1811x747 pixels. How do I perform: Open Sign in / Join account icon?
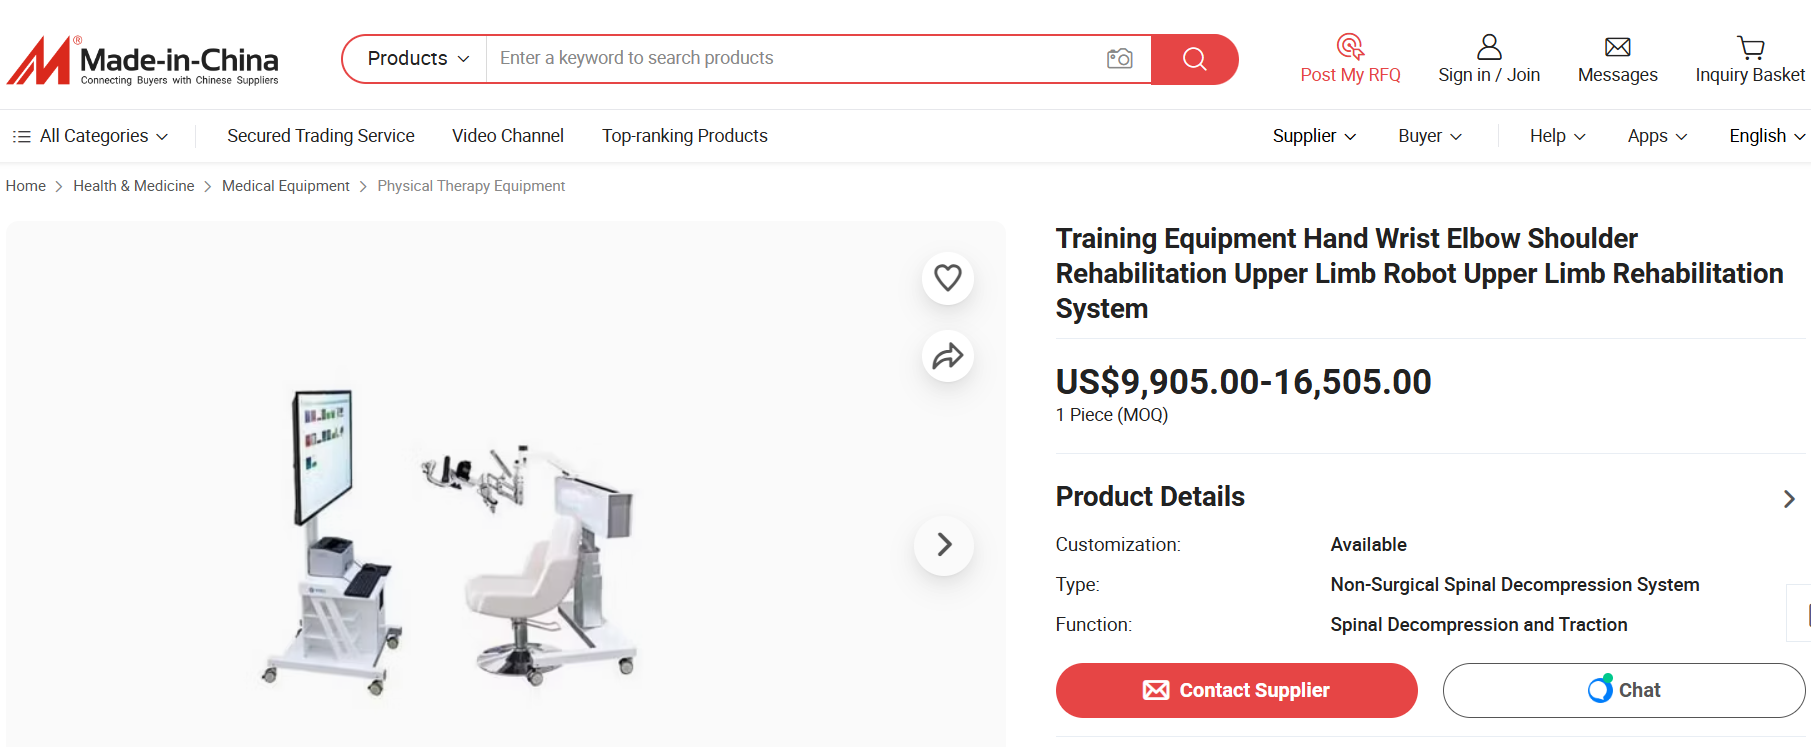point(1488,59)
